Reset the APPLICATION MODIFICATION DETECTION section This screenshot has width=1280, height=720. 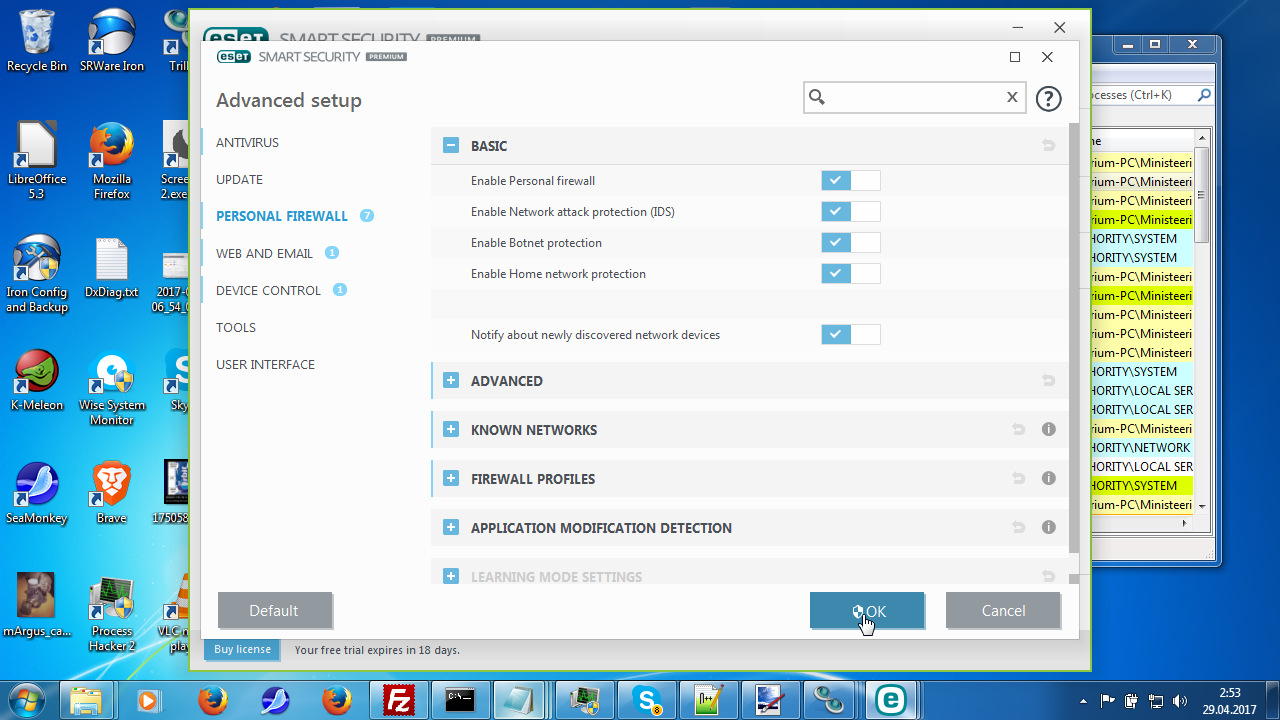[x=1018, y=528]
